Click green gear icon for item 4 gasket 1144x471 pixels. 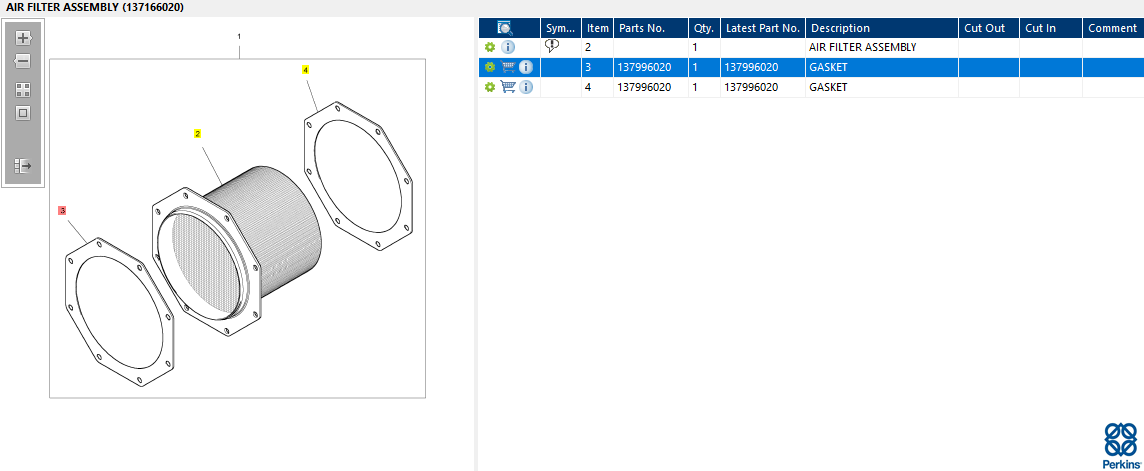pyautogui.click(x=490, y=87)
